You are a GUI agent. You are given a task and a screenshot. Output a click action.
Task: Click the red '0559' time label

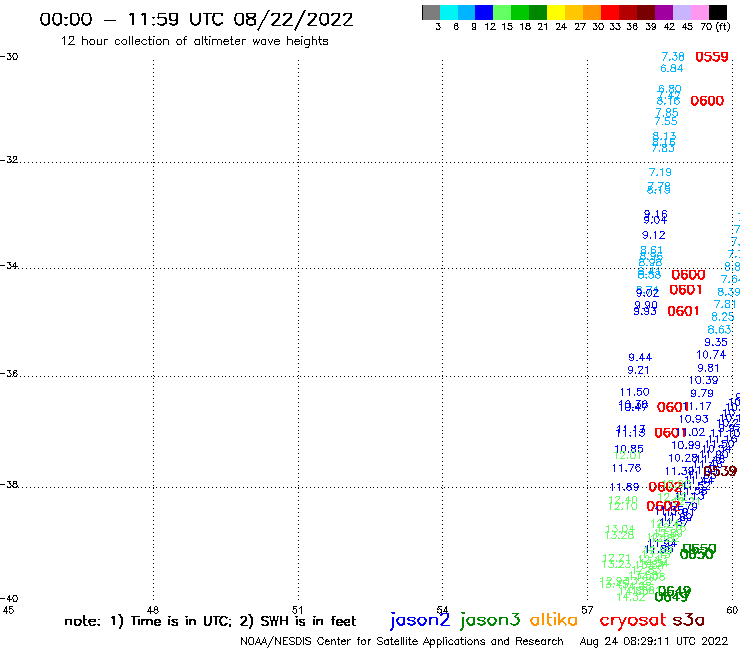pos(712,57)
